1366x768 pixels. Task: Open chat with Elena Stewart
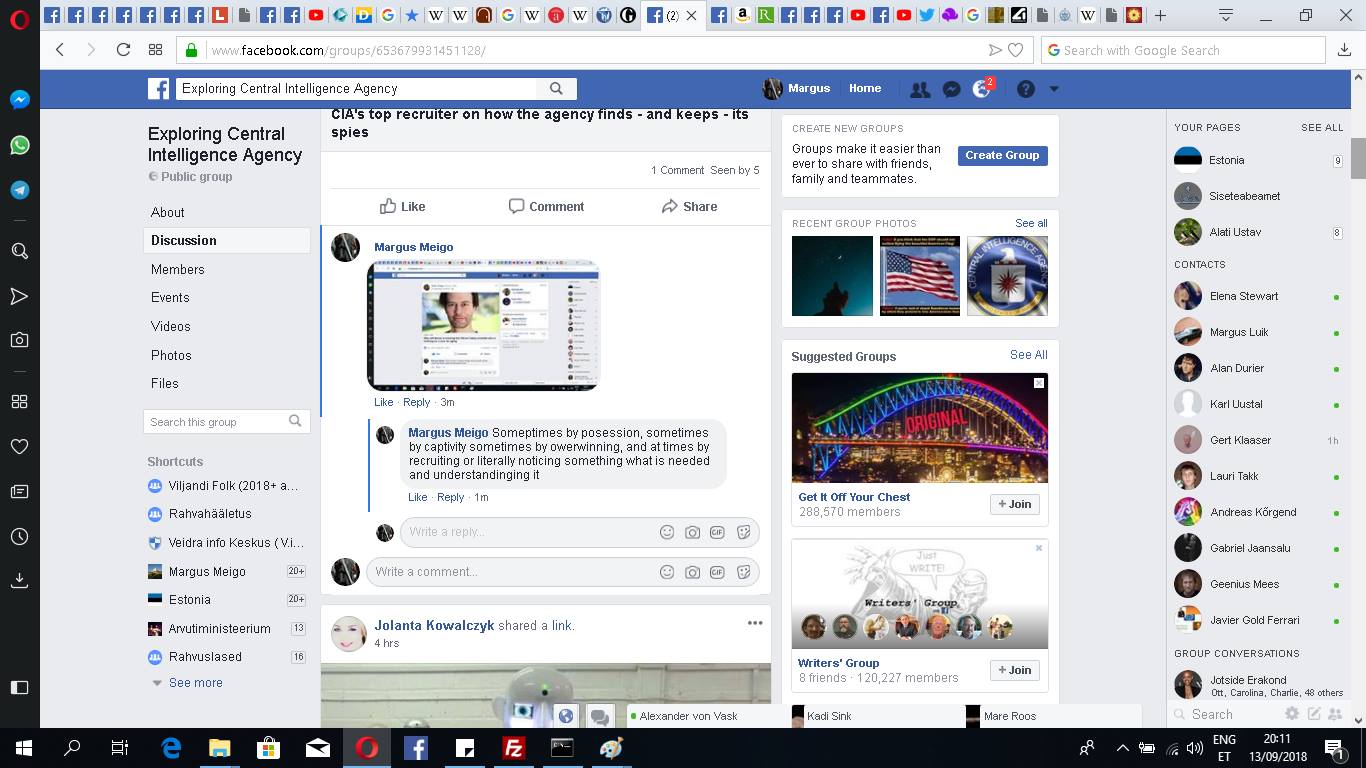coord(1244,296)
